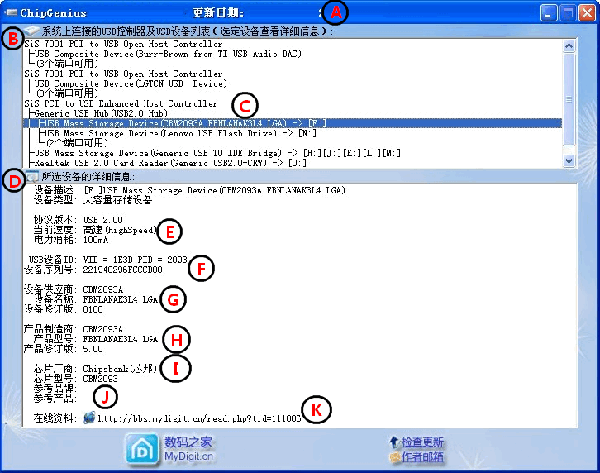Click the mail icon beside 作者邮箱

(x=395, y=457)
